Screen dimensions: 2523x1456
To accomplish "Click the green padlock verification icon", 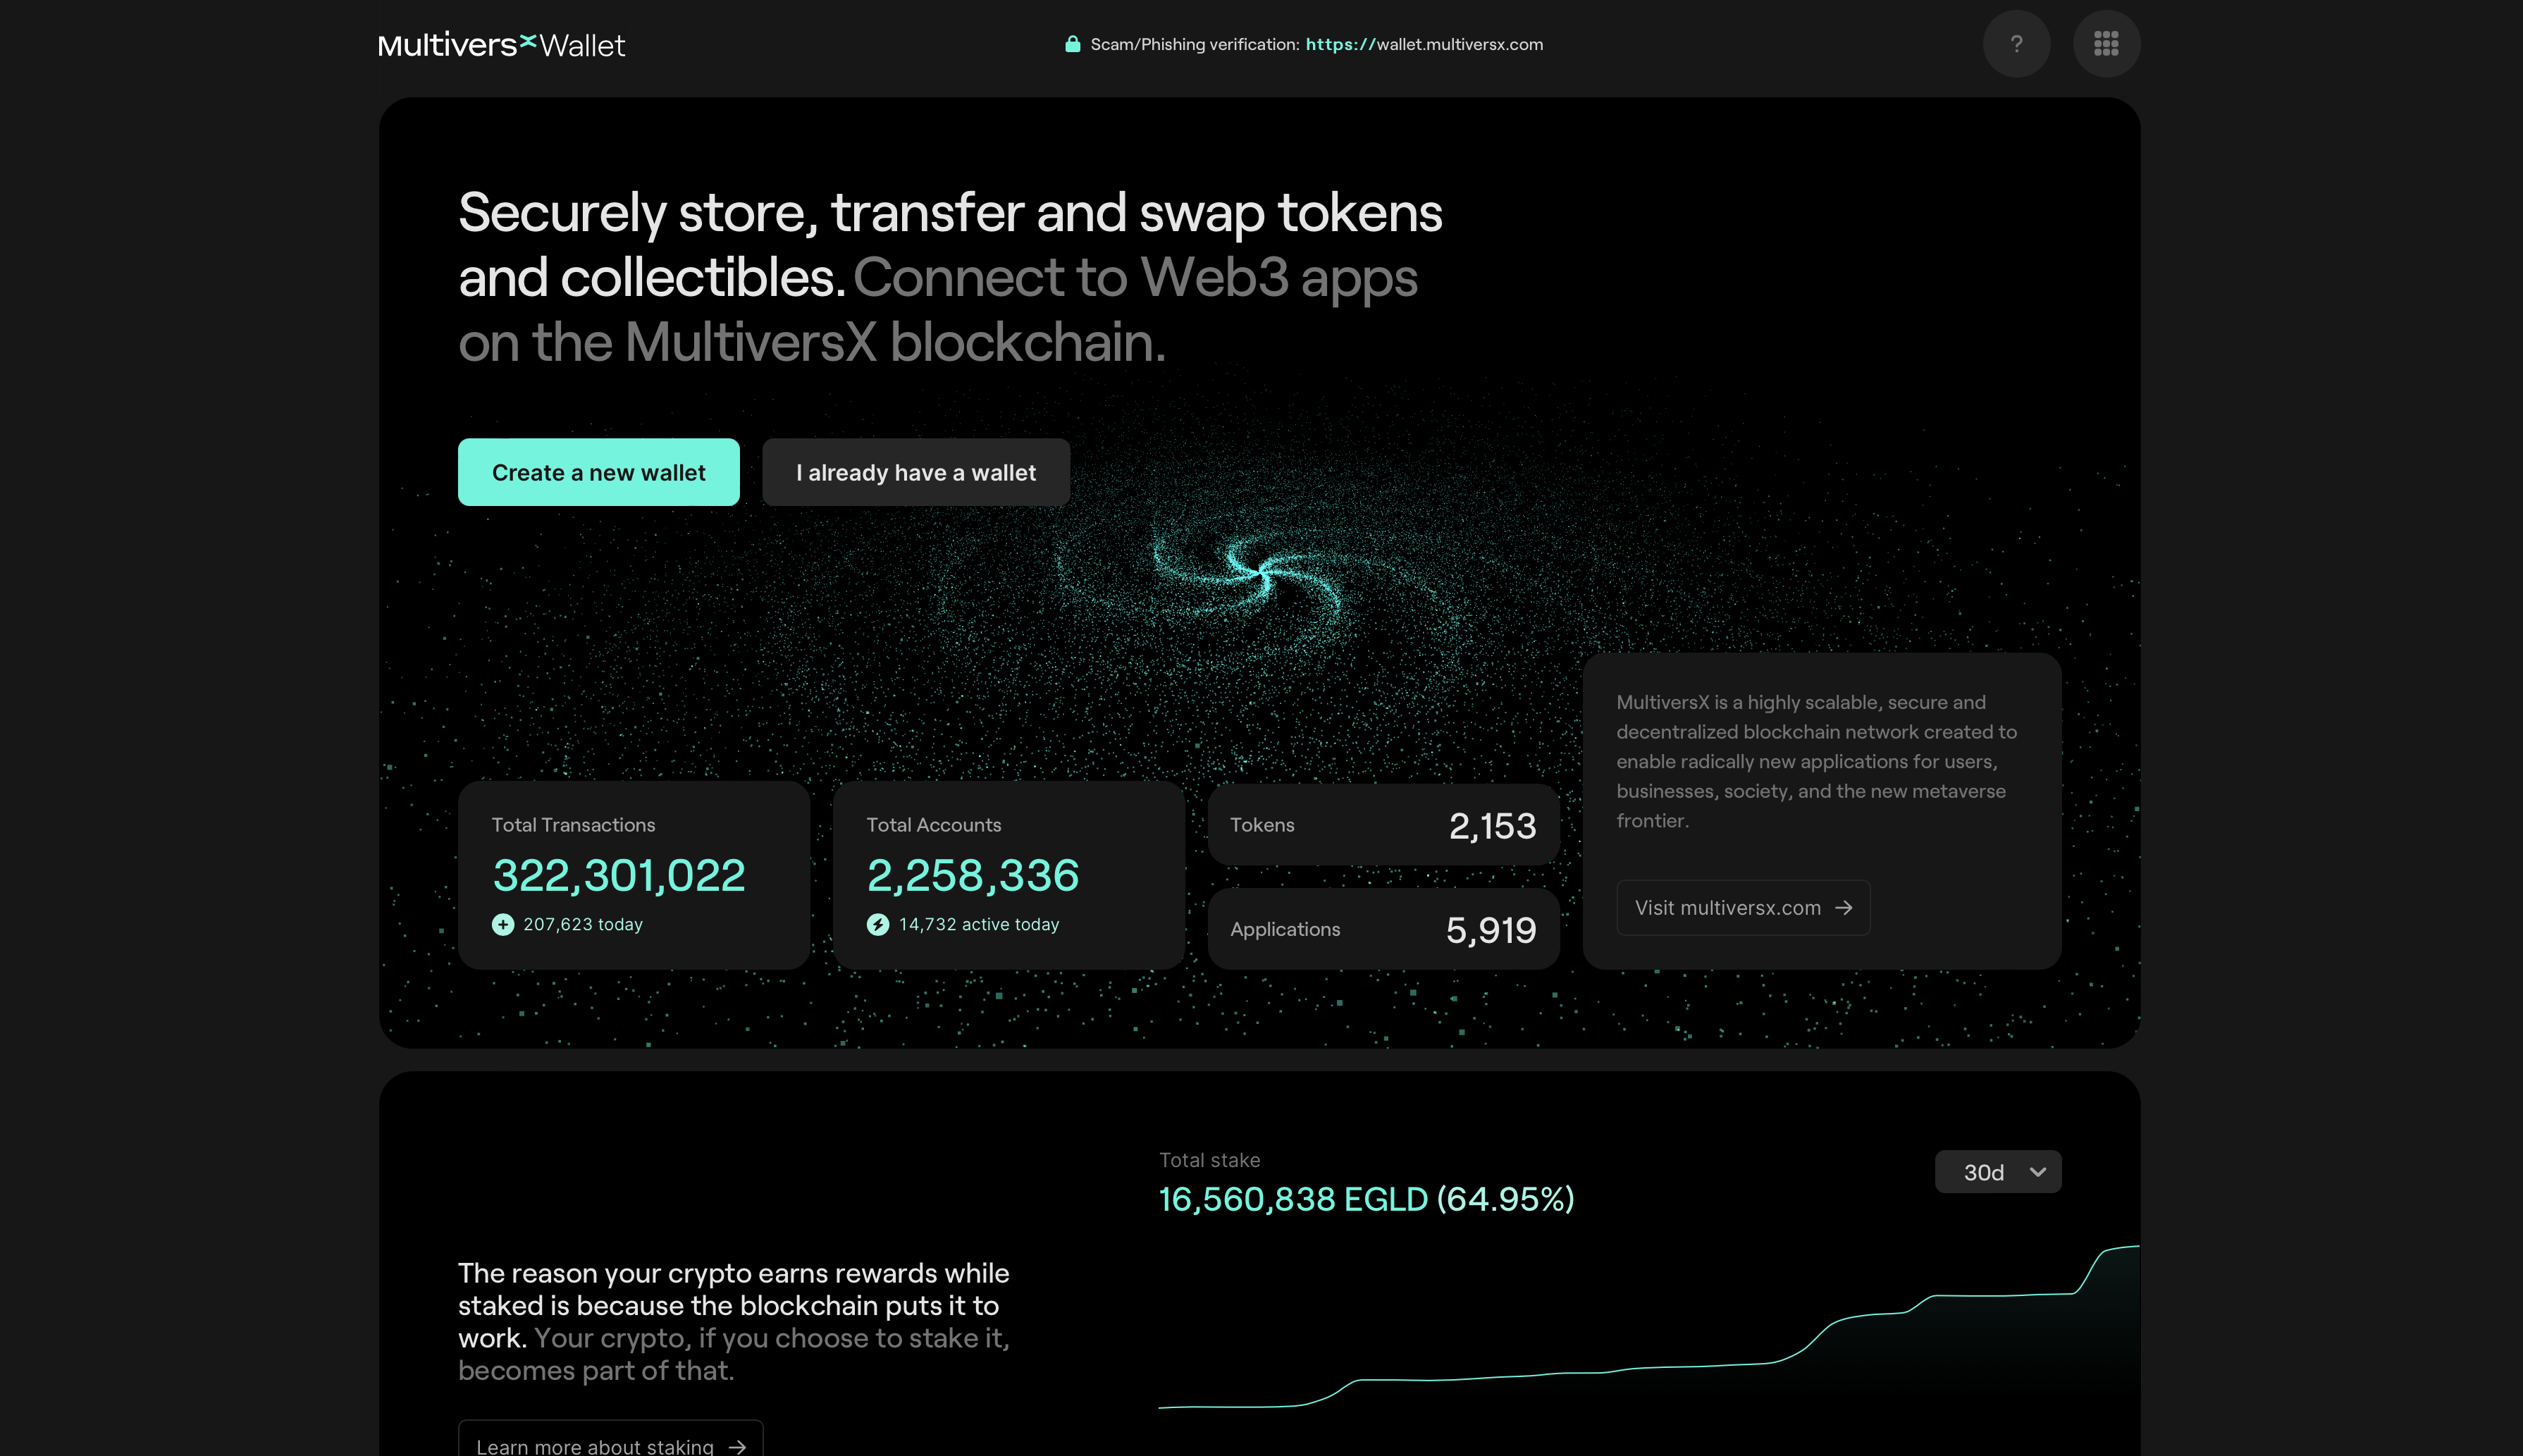I will point(1072,44).
